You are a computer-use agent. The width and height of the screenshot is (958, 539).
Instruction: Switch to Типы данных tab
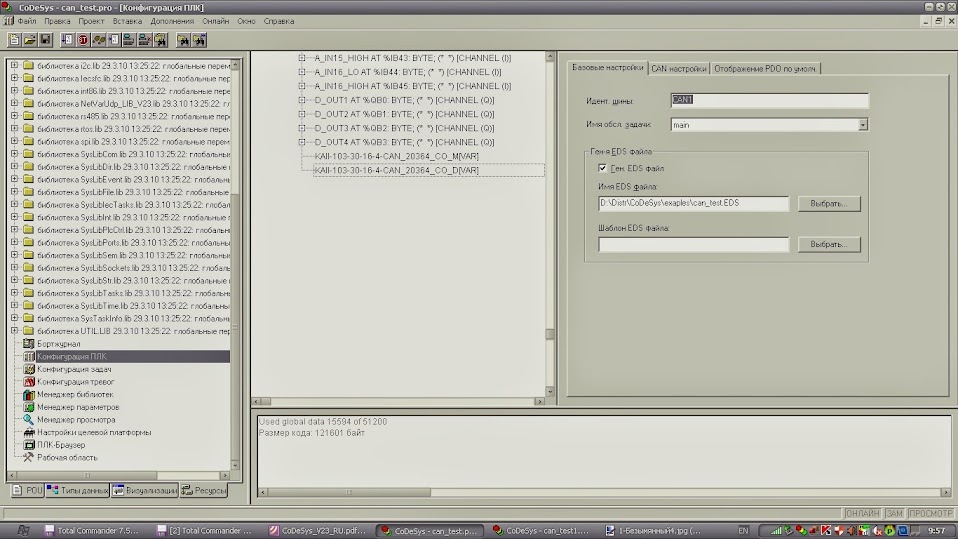(78, 490)
